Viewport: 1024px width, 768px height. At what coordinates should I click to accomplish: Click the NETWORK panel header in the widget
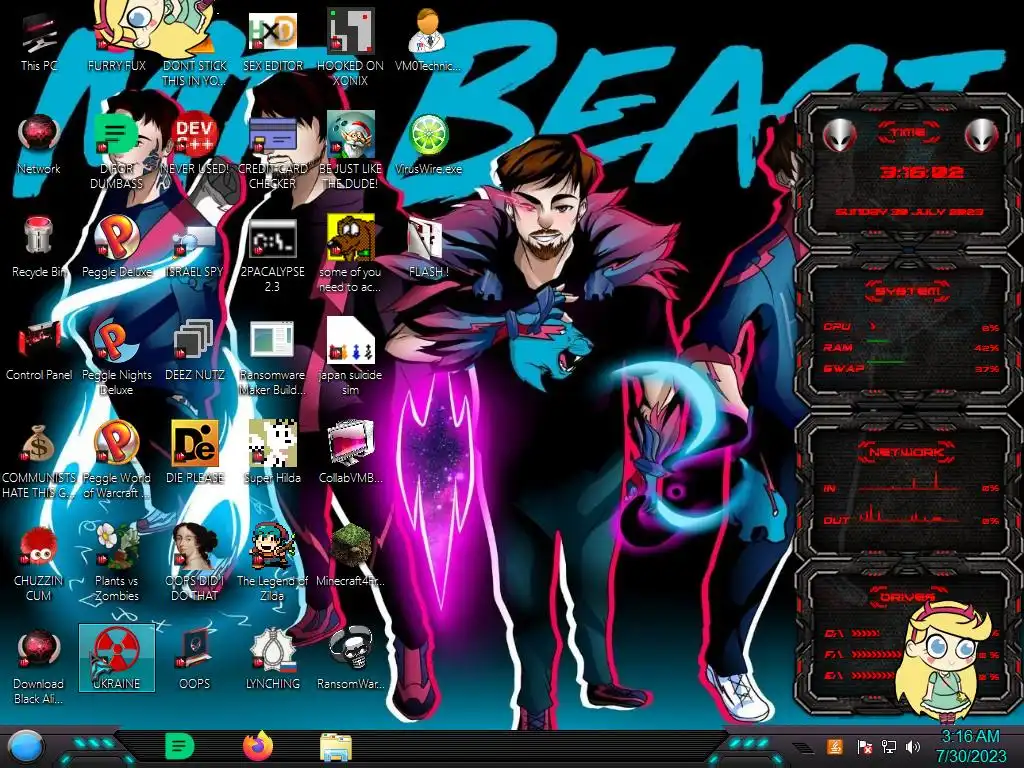pyautogui.click(x=908, y=451)
